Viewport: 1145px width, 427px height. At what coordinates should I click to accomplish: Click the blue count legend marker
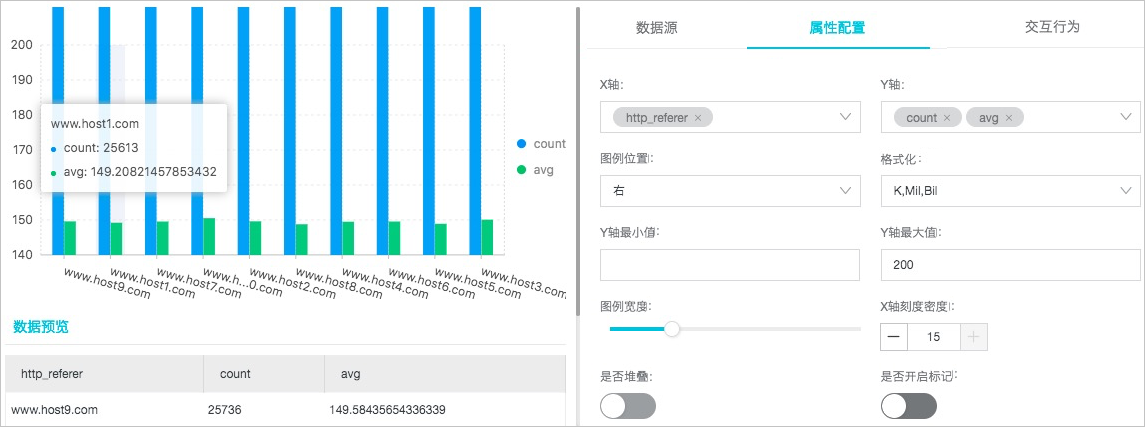(521, 144)
